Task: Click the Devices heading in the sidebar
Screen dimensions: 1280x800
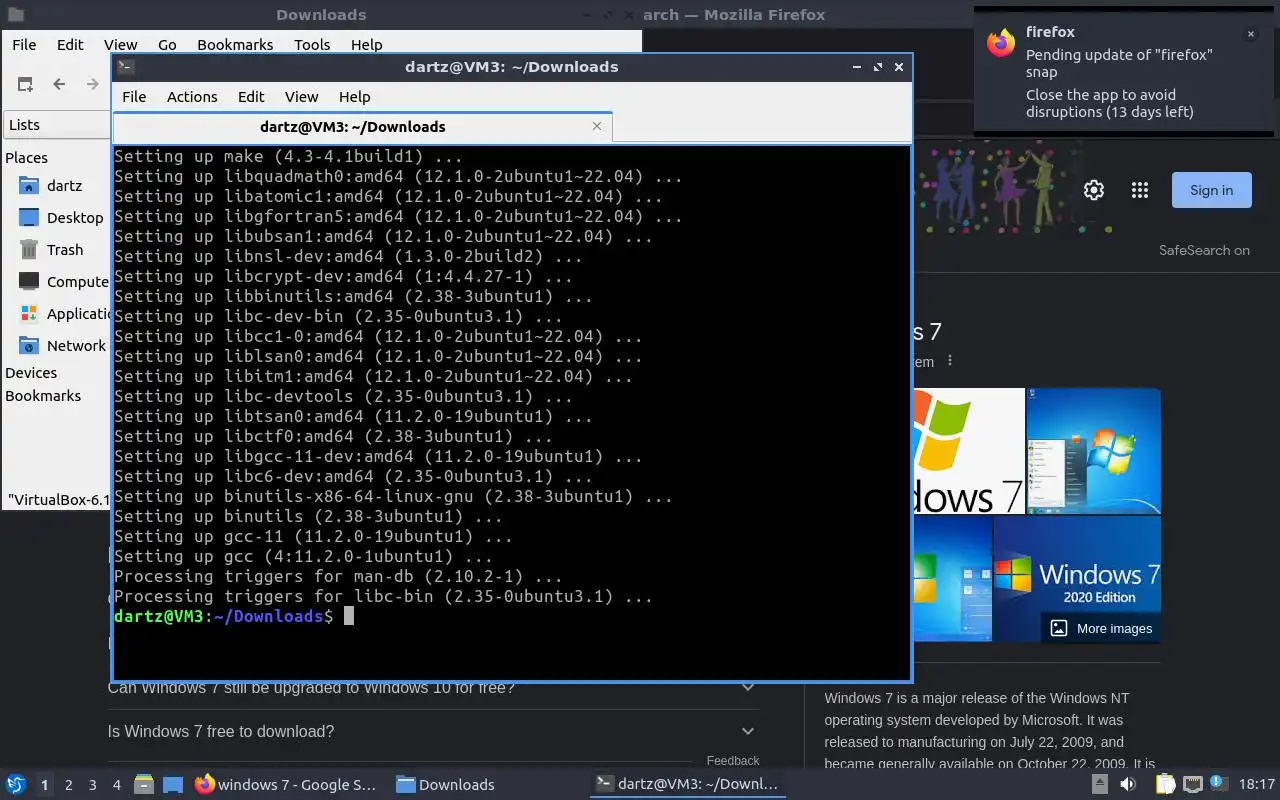Action: coord(31,373)
